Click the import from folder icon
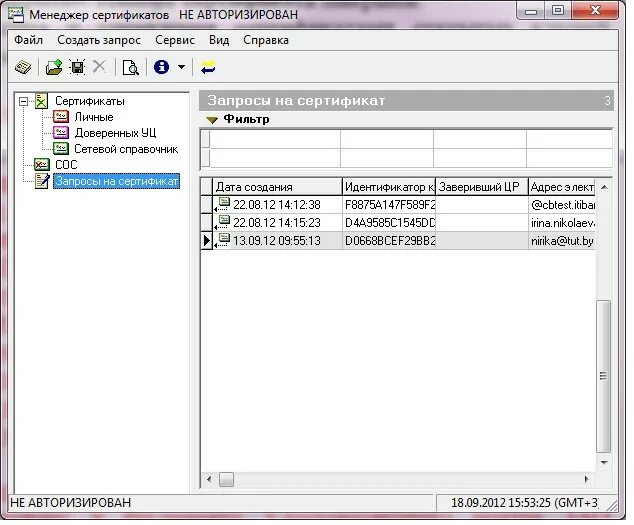The height and width of the screenshot is (525, 634). [54, 67]
